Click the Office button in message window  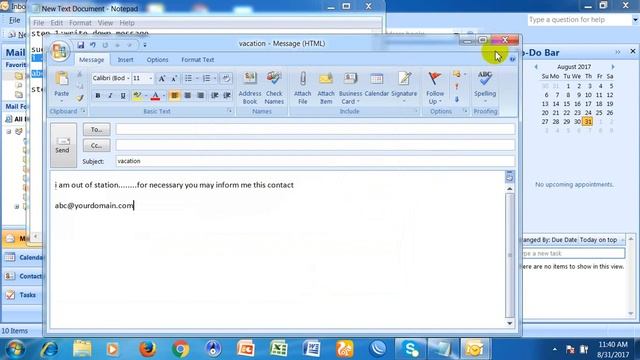[60, 51]
